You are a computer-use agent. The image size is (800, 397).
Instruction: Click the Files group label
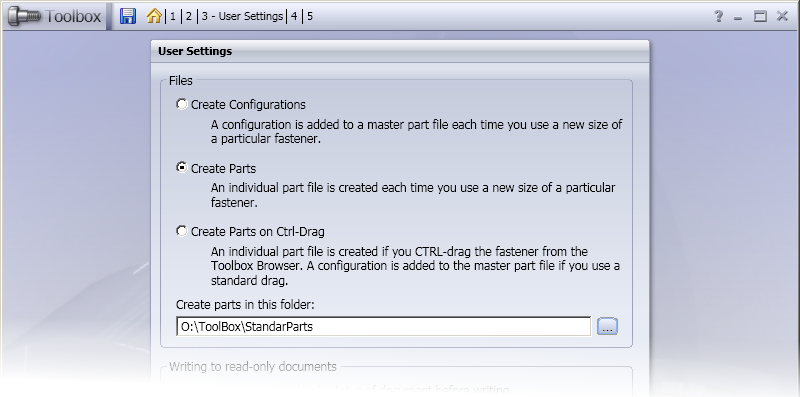coord(181,81)
